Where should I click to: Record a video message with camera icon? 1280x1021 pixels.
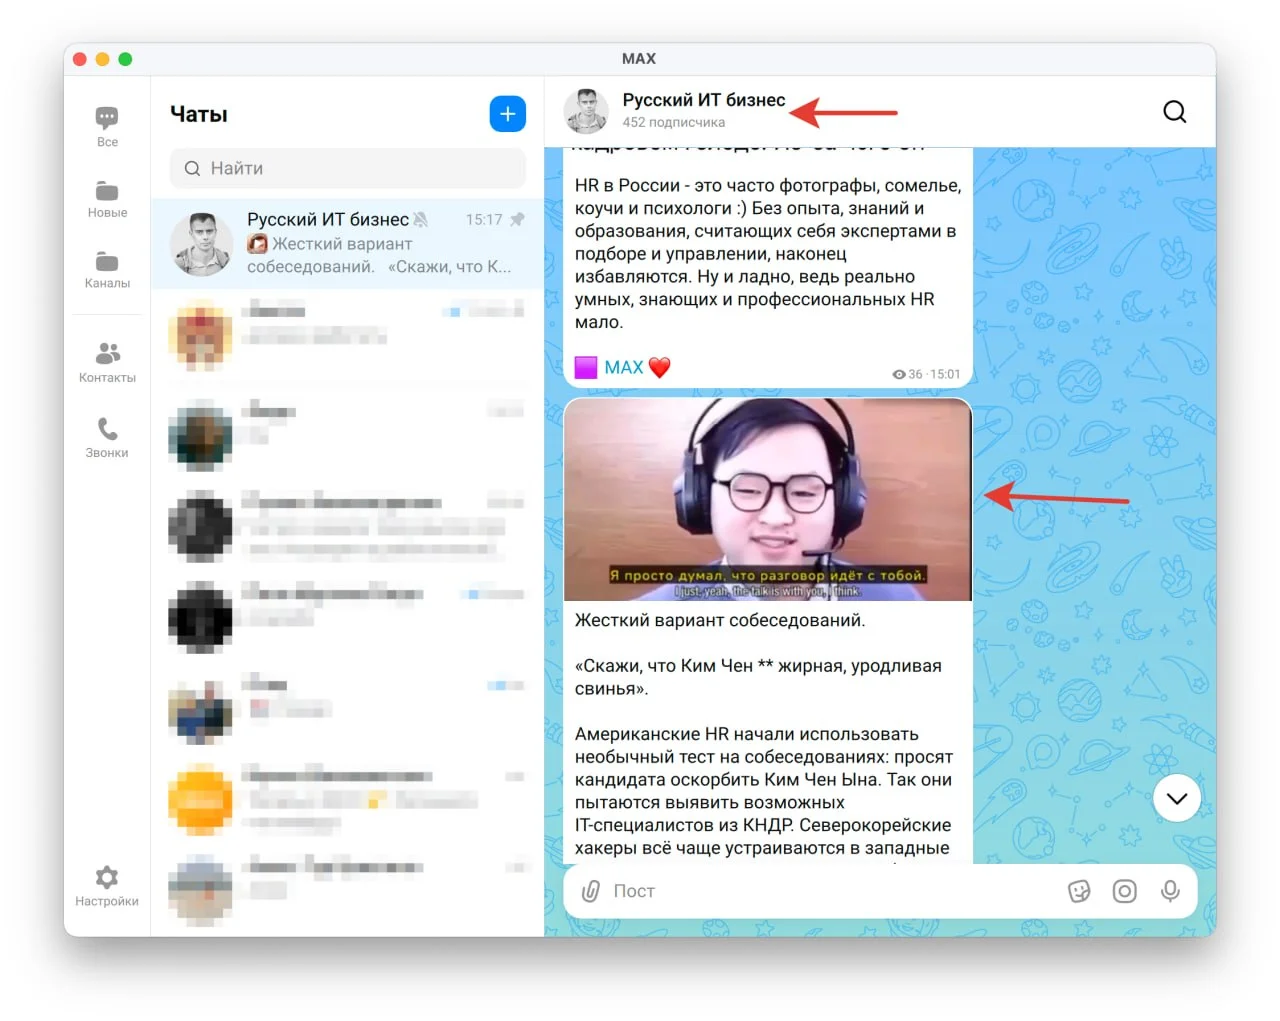[x=1125, y=891]
